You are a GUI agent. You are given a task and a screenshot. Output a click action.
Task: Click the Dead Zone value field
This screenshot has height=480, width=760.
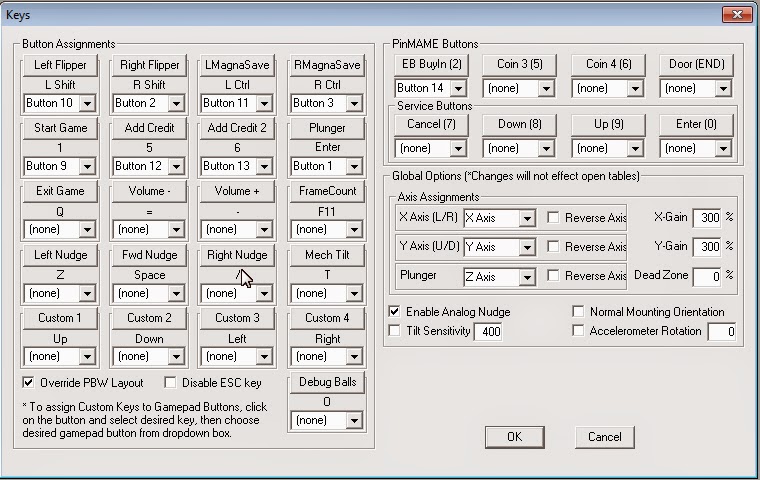click(x=707, y=276)
